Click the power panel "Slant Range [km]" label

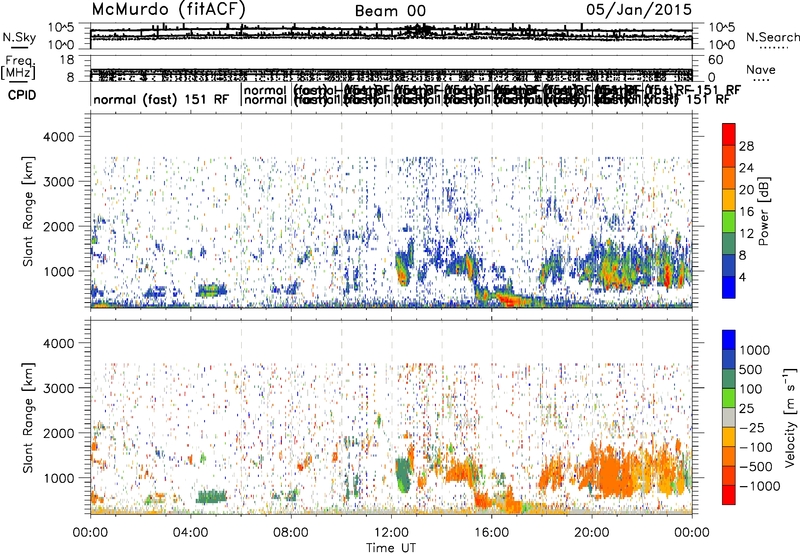tap(28, 211)
